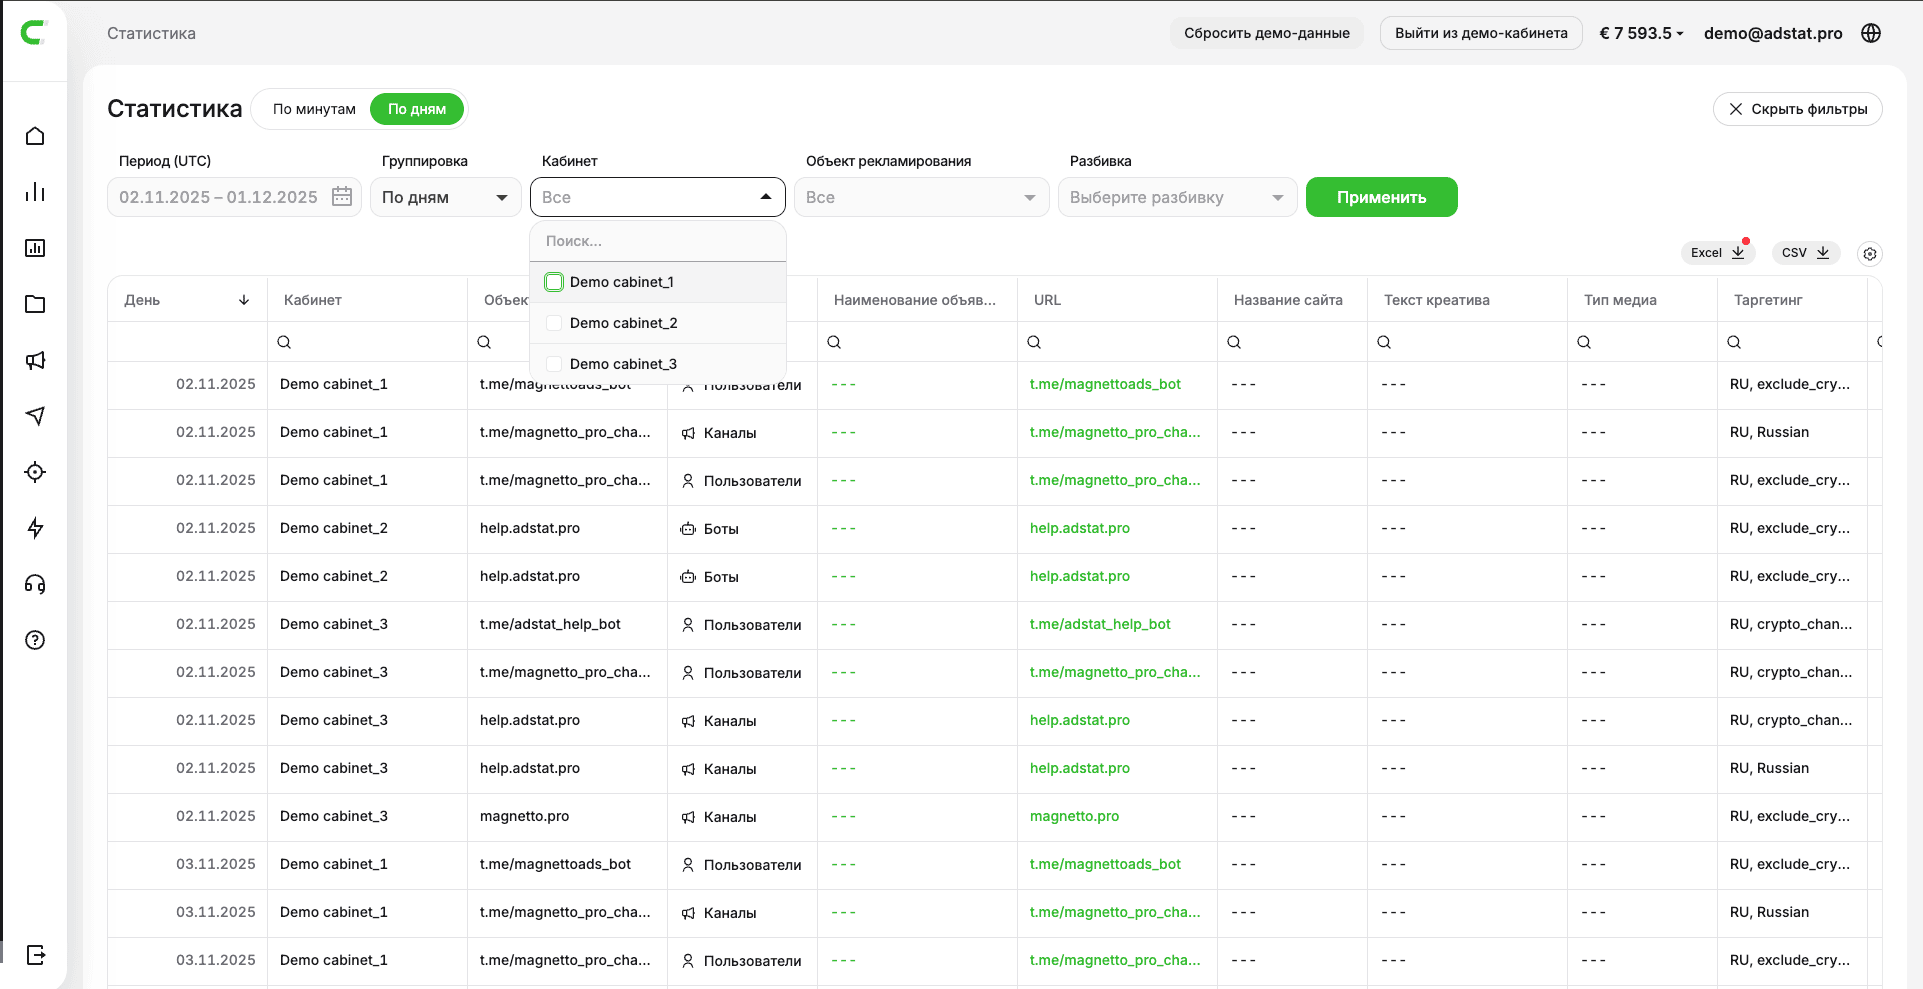Select the По дням tab
The height and width of the screenshot is (989, 1923).
click(417, 109)
